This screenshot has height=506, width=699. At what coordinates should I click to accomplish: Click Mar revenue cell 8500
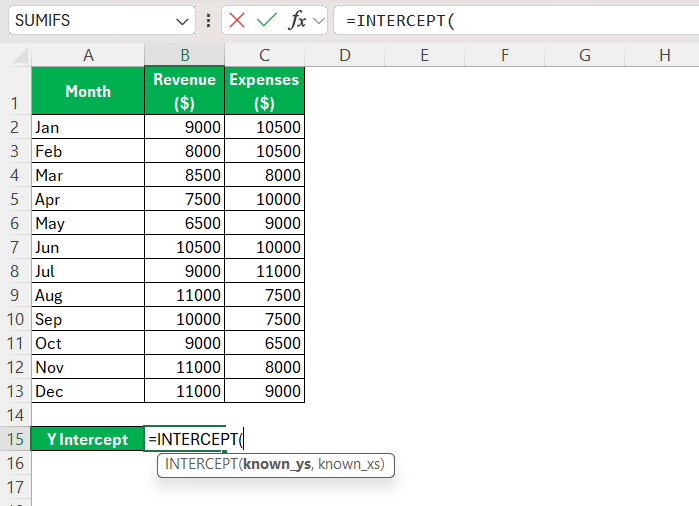[x=185, y=175]
